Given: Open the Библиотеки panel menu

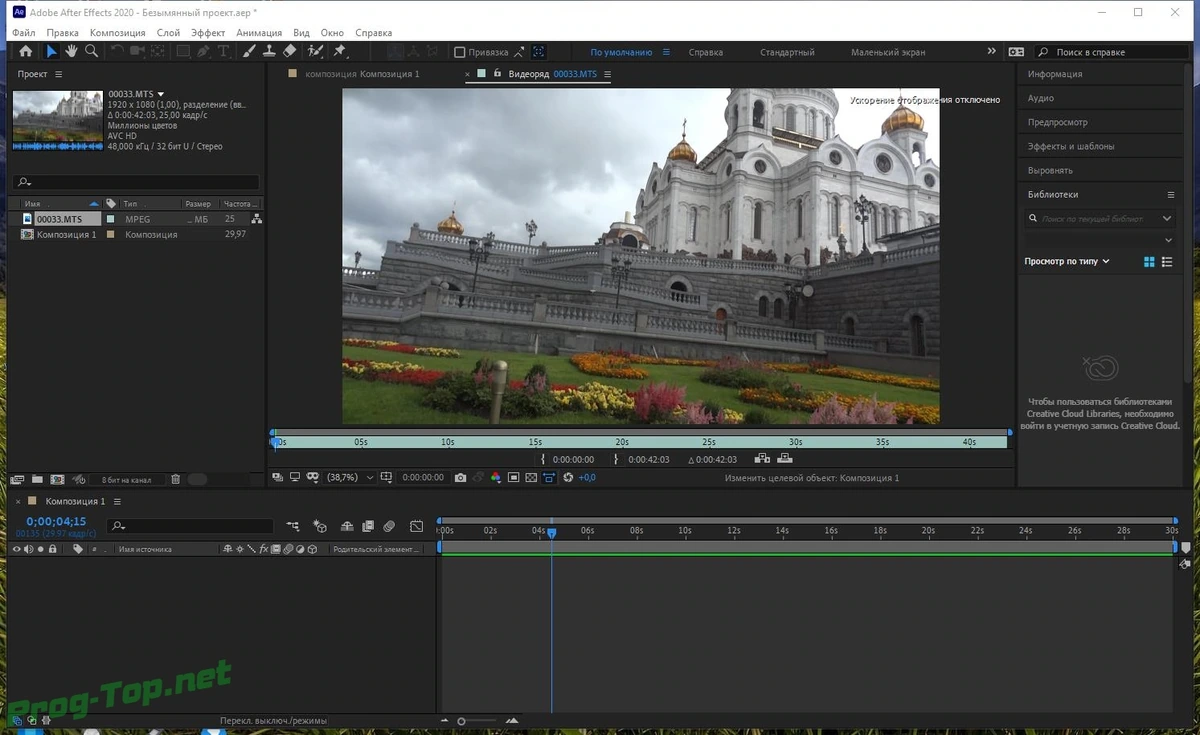Looking at the screenshot, I should coord(1171,194).
